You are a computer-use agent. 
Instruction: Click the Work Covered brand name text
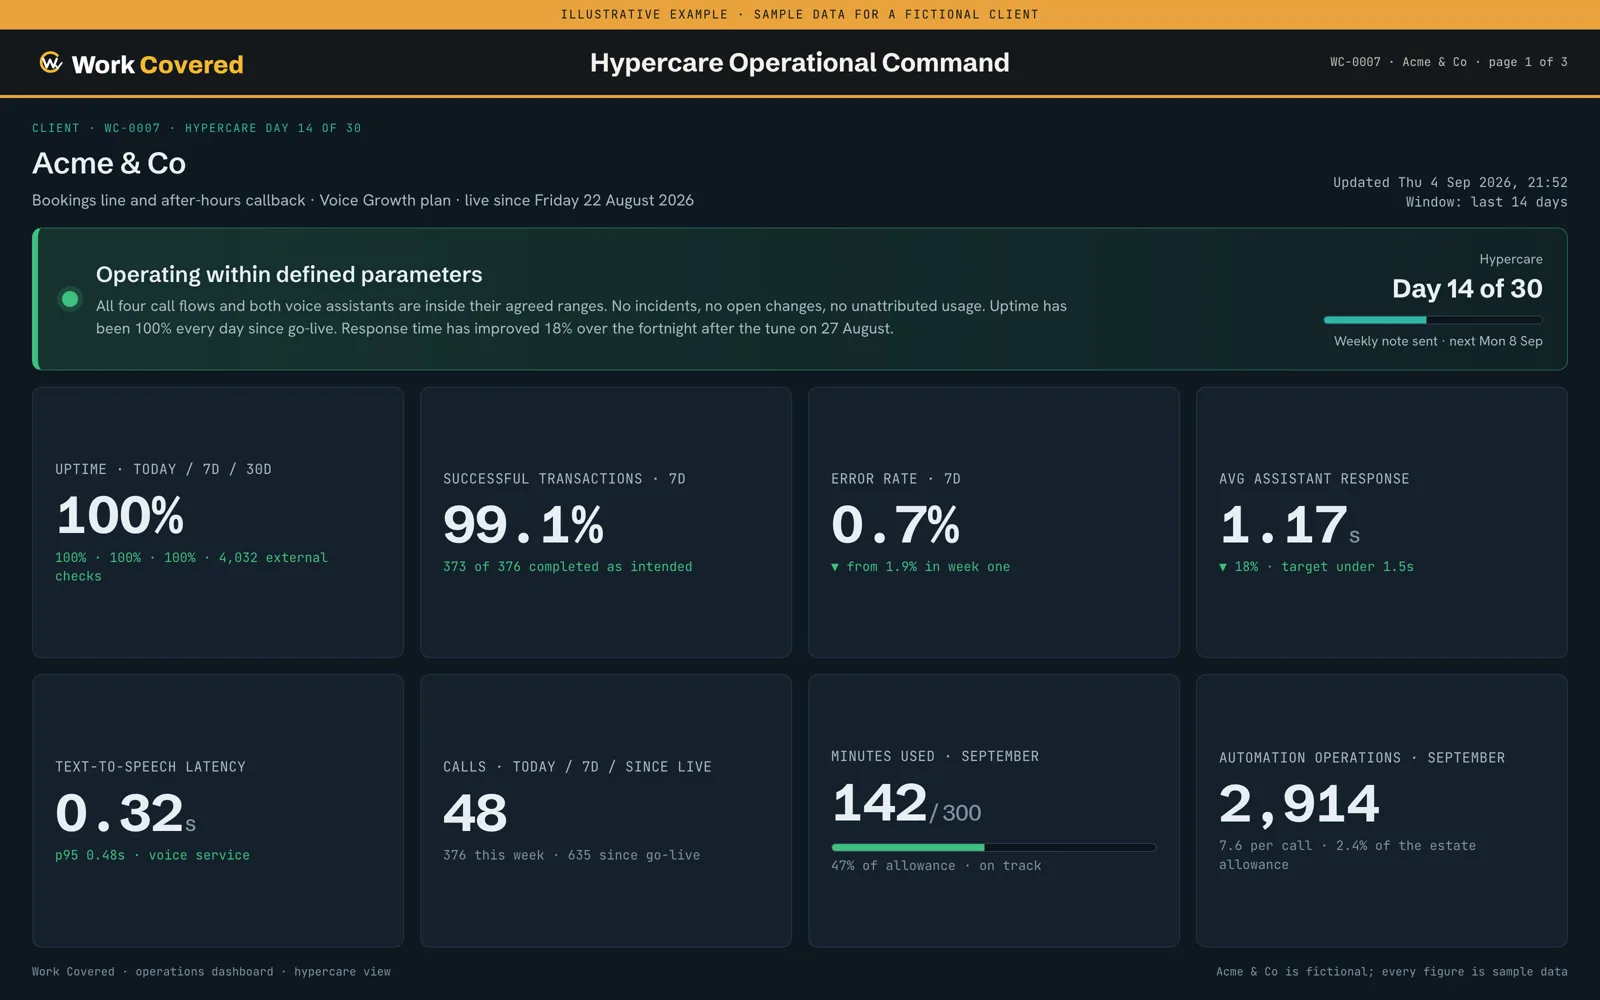point(158,64)
